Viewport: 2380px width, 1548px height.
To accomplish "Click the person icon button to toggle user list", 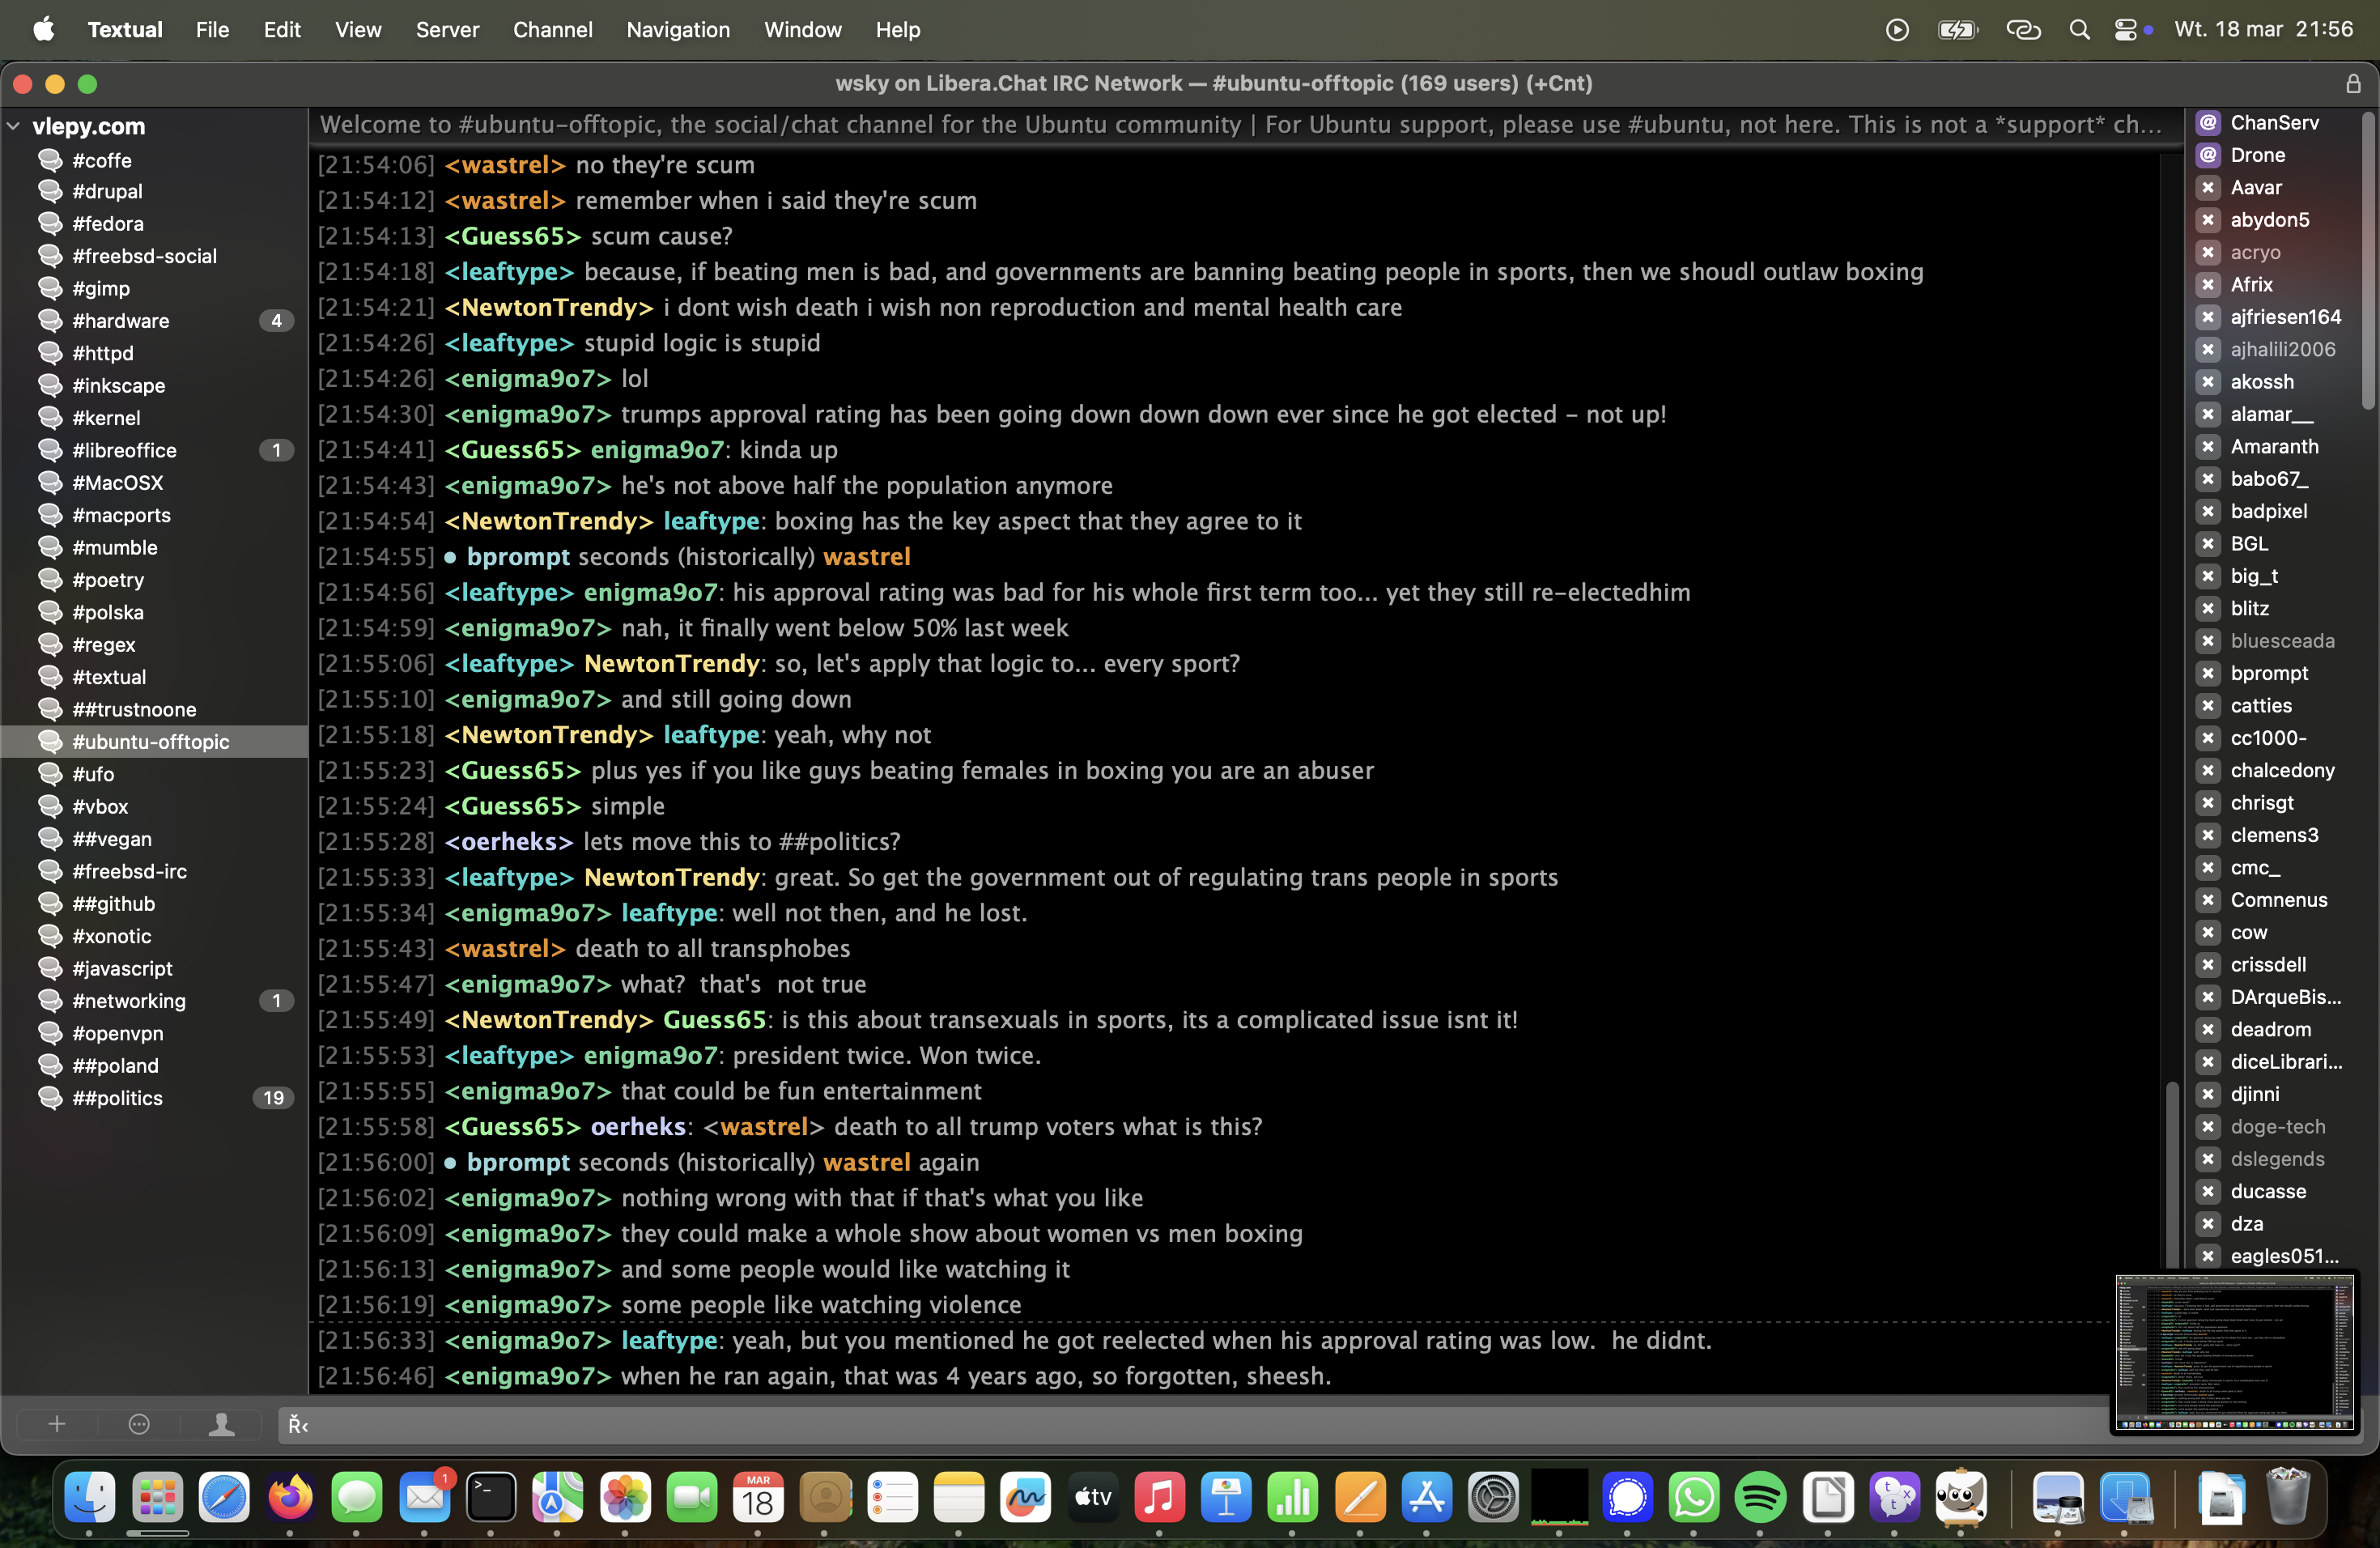I will [x=221, y=1424].
